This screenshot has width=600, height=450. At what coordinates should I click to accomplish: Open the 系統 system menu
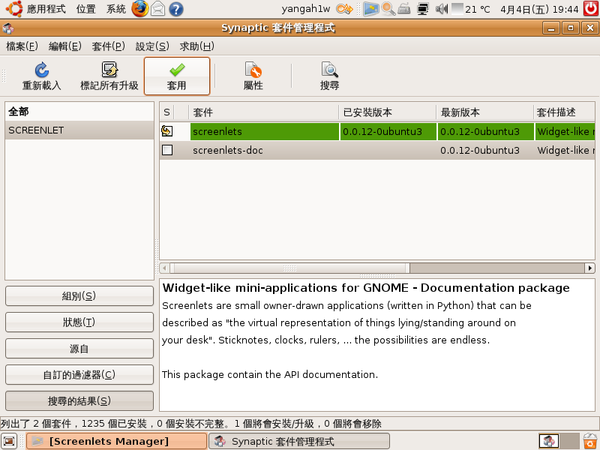point(116,9)
